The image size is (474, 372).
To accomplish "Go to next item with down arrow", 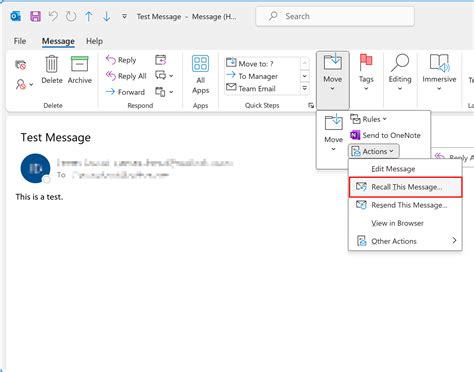I will coord(107,16).
